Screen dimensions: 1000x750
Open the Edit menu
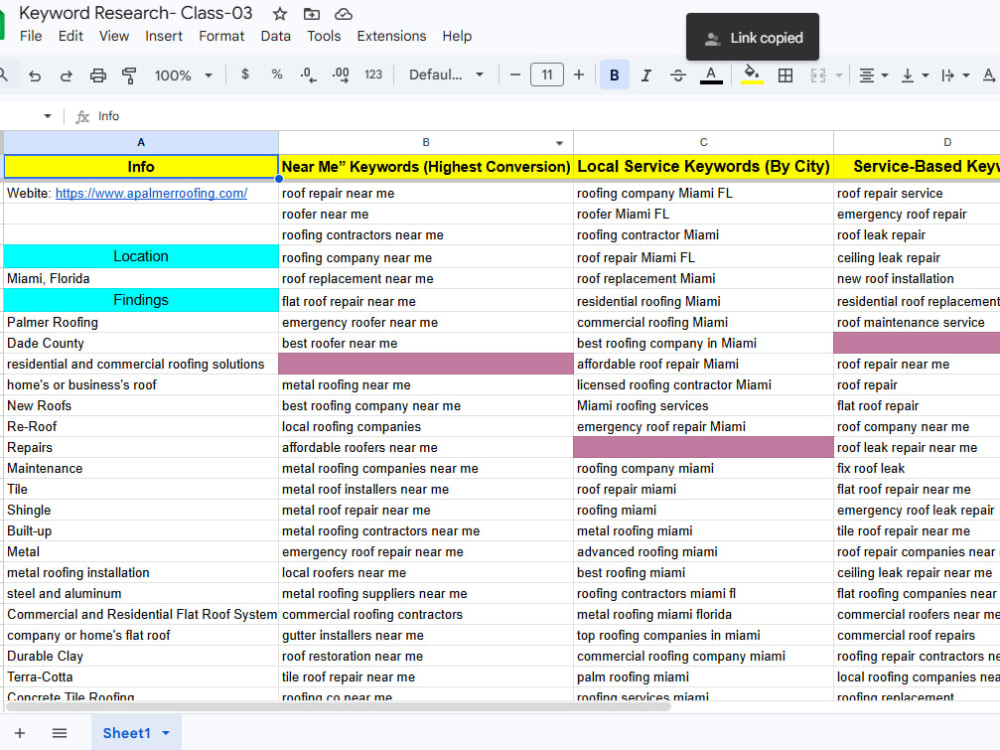click(70, 36)
